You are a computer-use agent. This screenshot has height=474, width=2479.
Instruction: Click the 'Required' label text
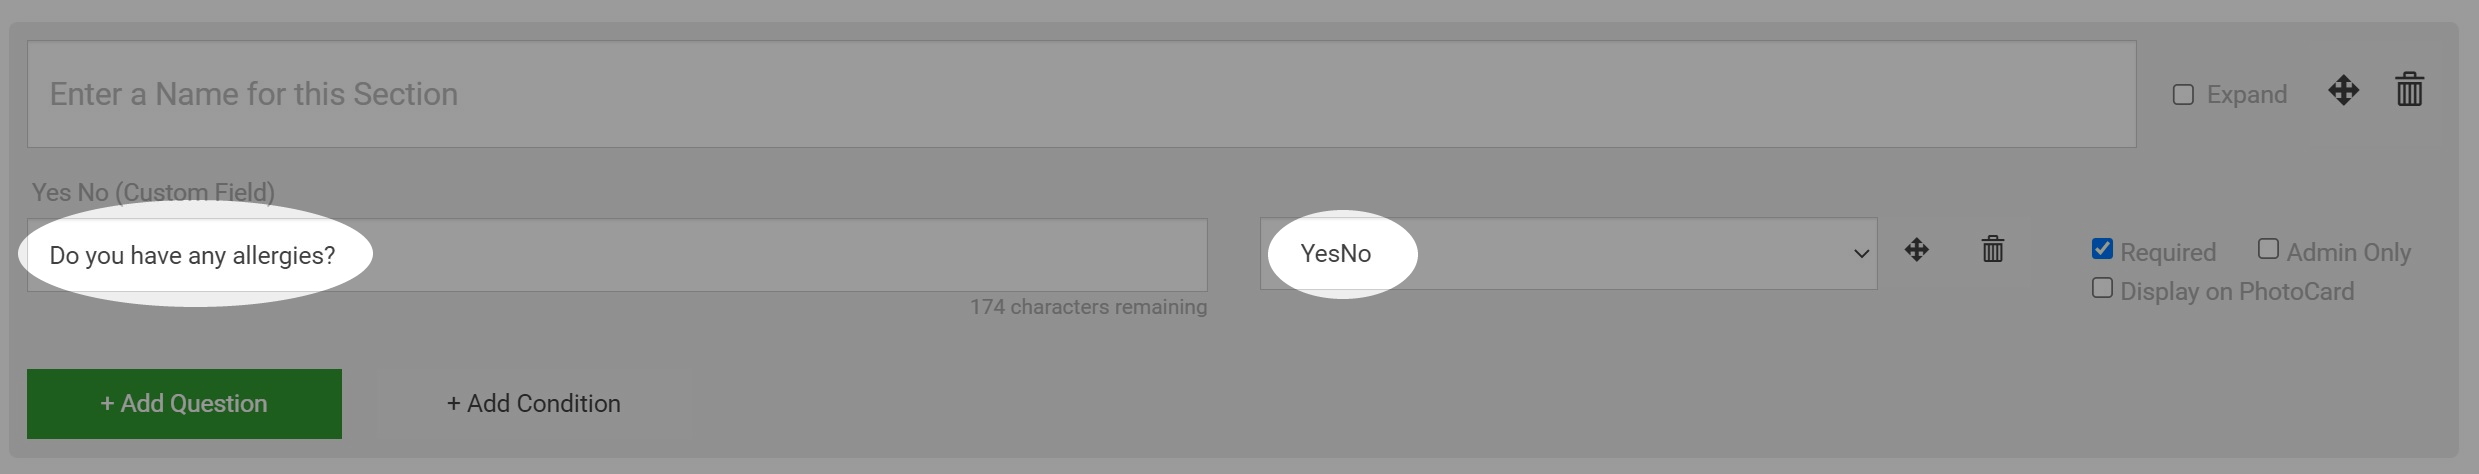tap(2167, 252)
